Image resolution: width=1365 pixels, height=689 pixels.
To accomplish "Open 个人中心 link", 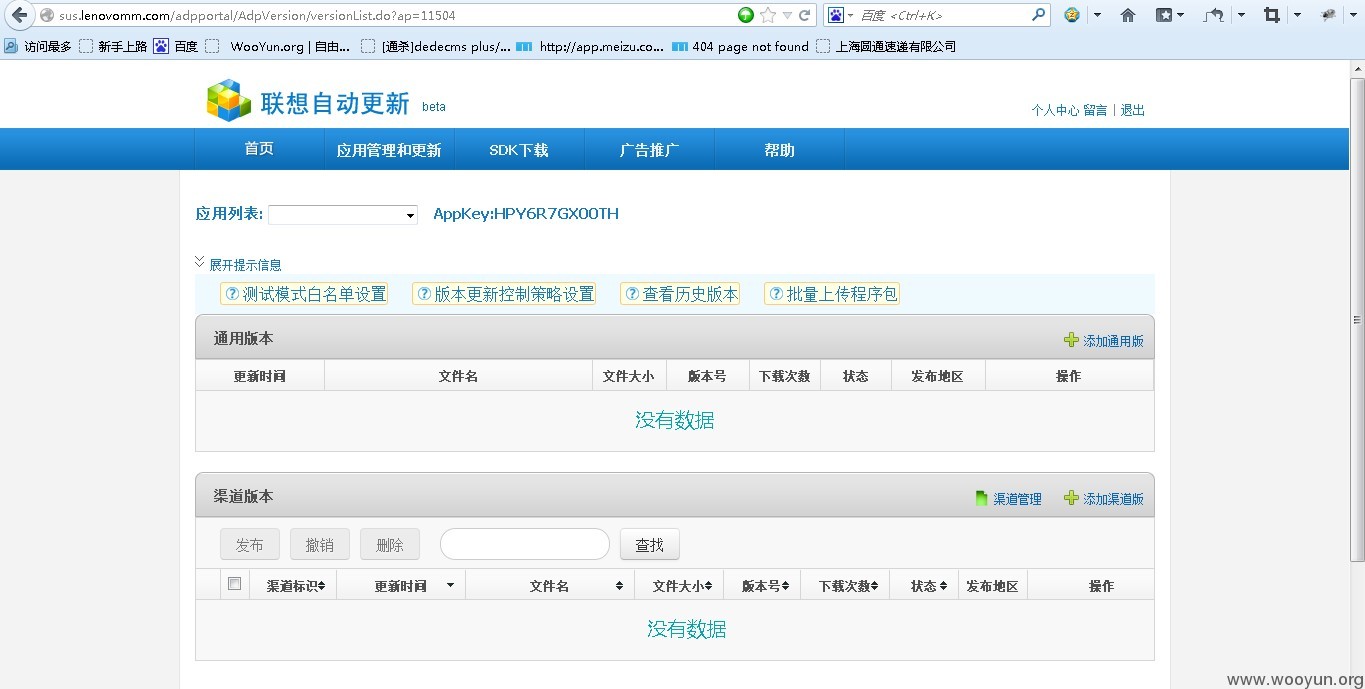I will [1055, 110].
